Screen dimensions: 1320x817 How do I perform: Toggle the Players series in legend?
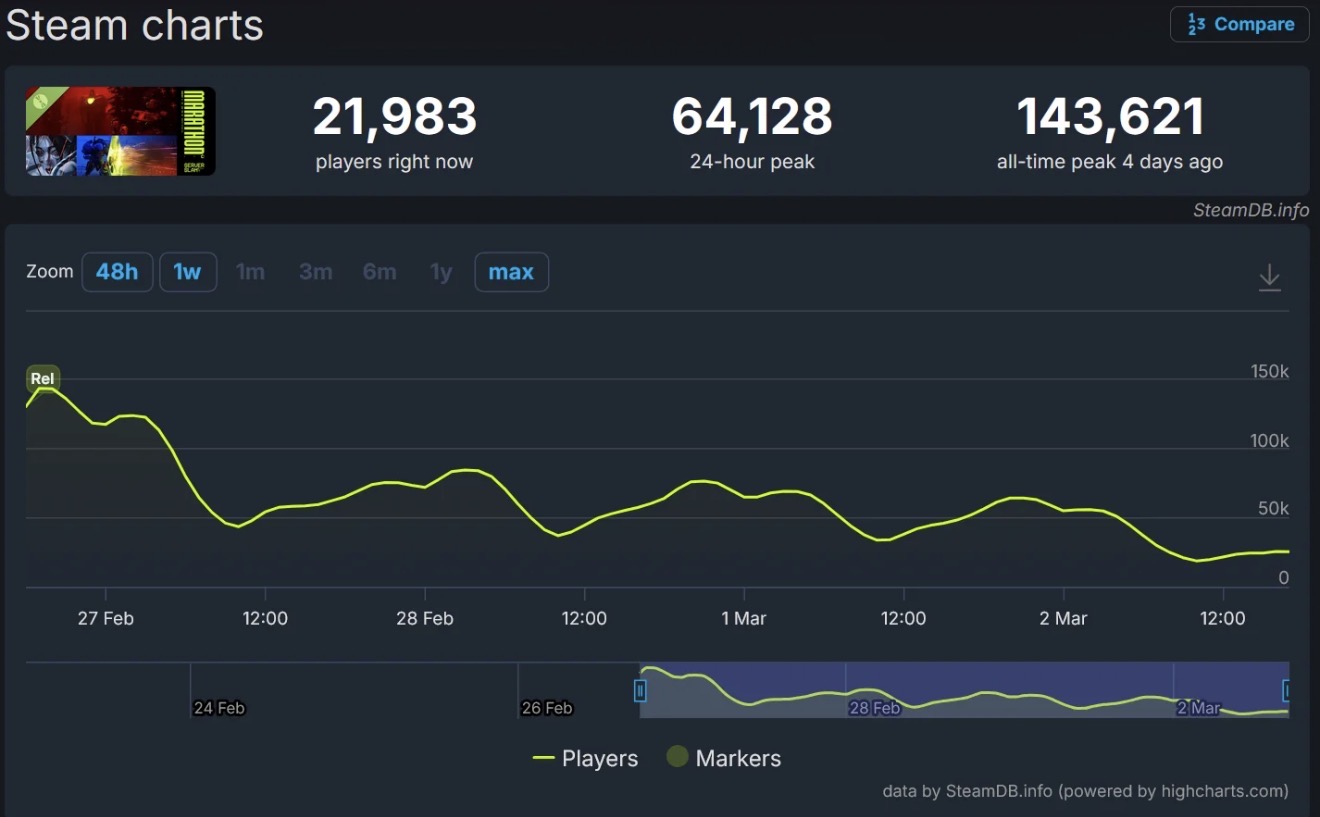(x=586, y=759)
